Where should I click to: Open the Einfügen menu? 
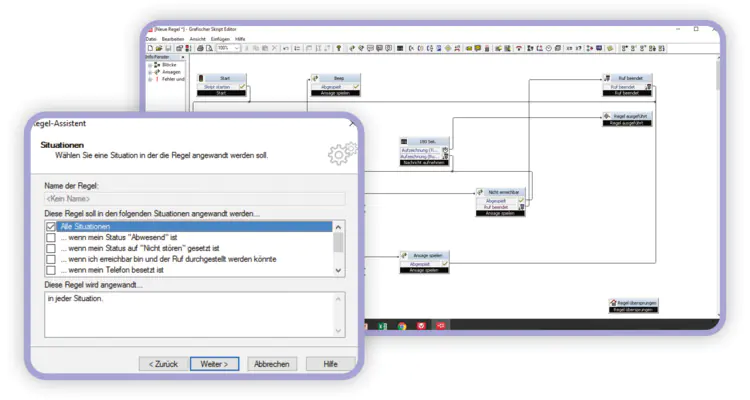[219, 39]
